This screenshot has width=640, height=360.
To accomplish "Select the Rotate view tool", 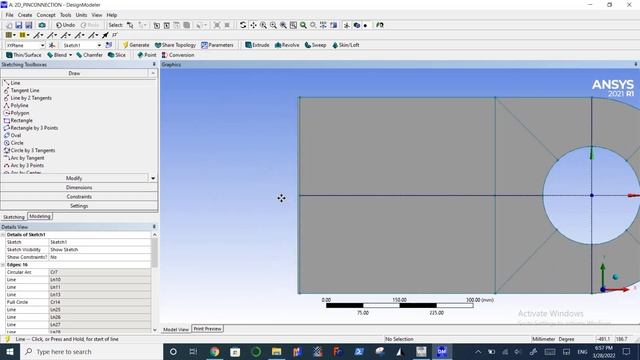I will [x=243, y=25].
